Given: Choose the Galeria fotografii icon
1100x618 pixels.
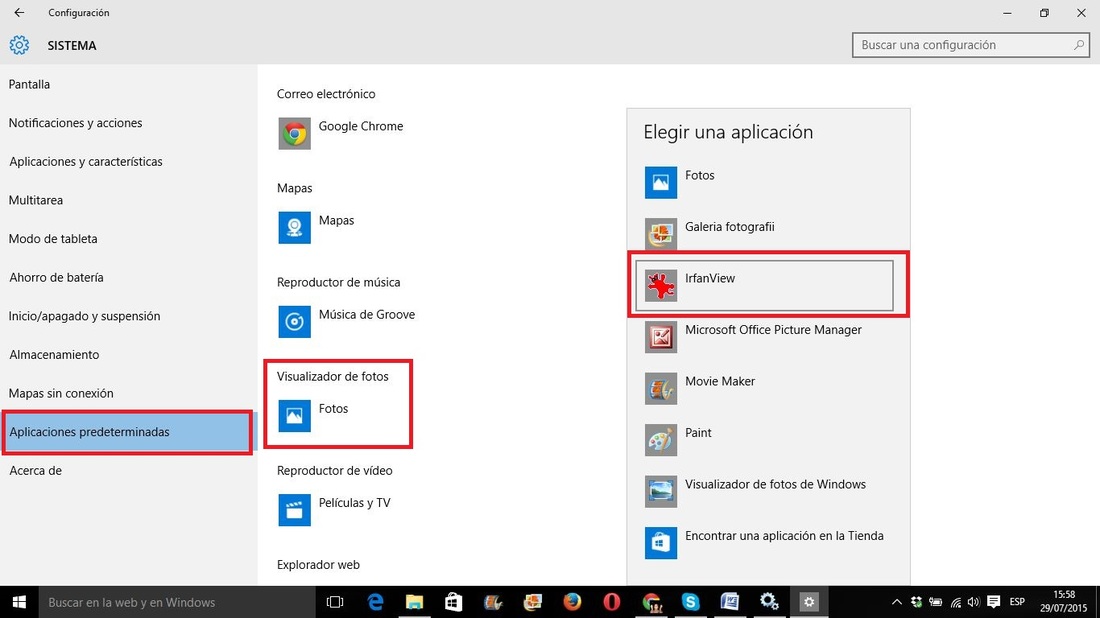Looking at the screenshot, I should tap(660, 234).
